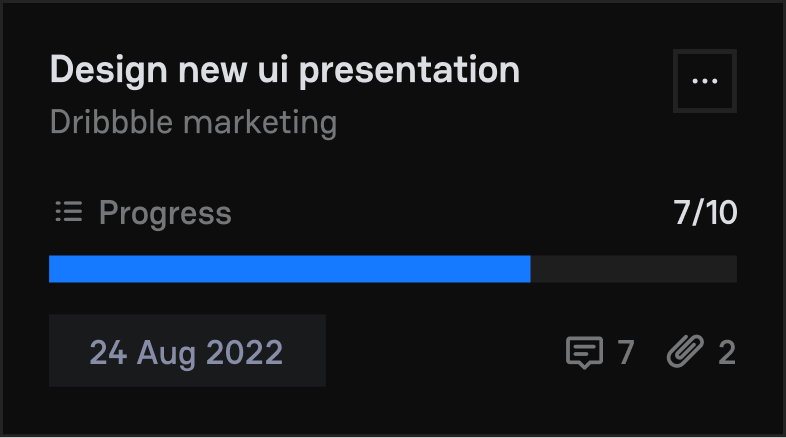786x438 pixels.
Task: Click the "Dribbble marketing" project subtitle
Action: coord(193,123)
